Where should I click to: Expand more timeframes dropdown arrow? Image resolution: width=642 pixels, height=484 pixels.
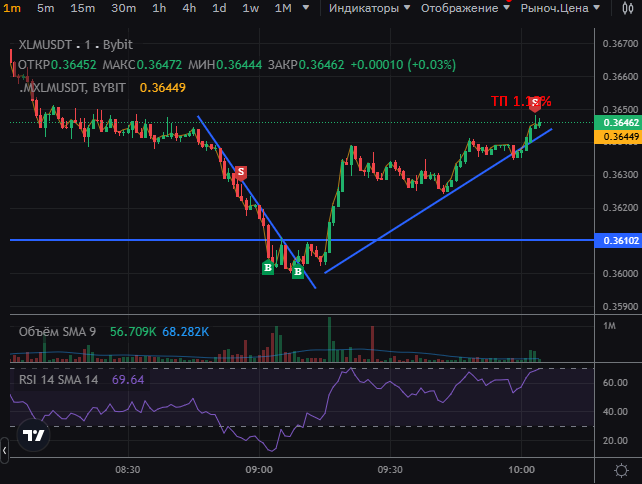click(305, 7)
